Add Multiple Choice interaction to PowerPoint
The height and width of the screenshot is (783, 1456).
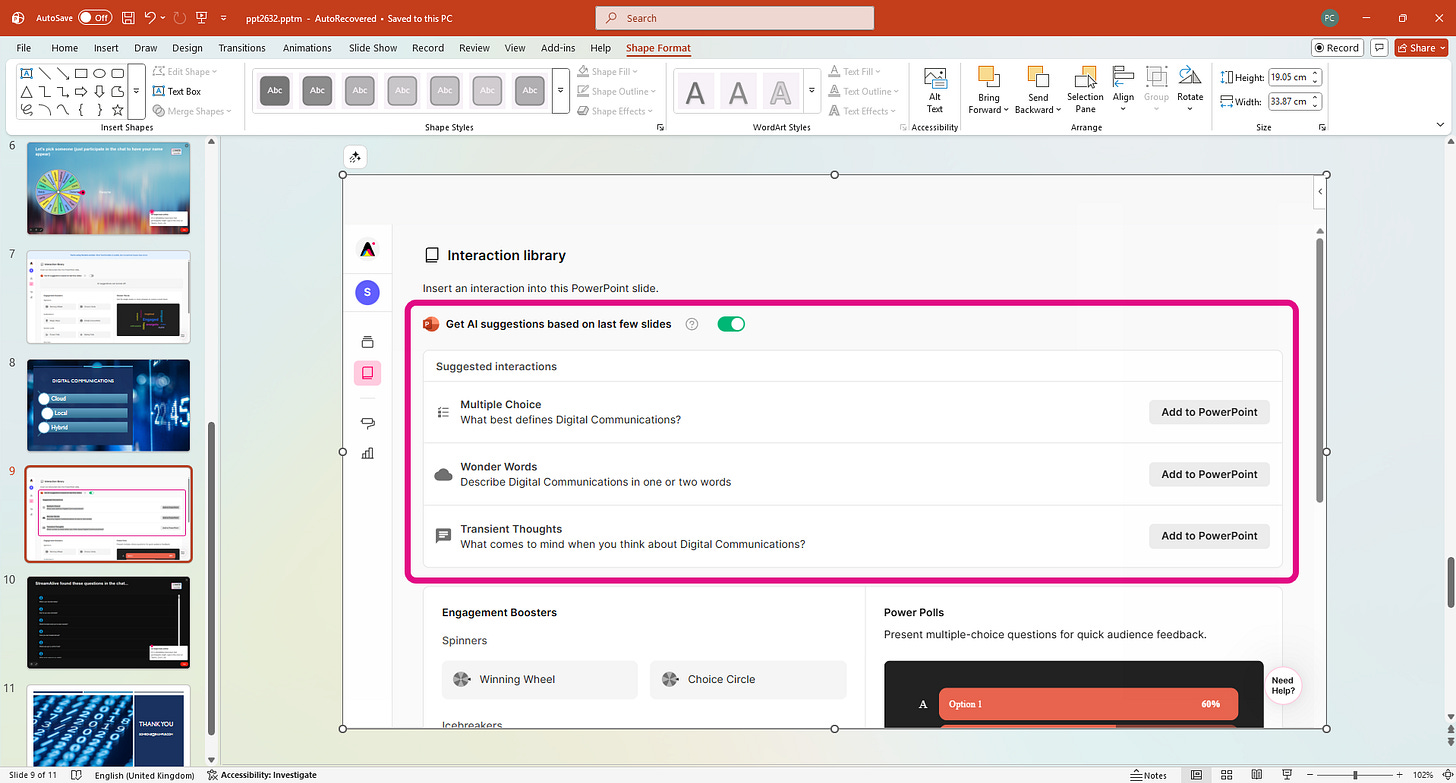click(1209, 412)
